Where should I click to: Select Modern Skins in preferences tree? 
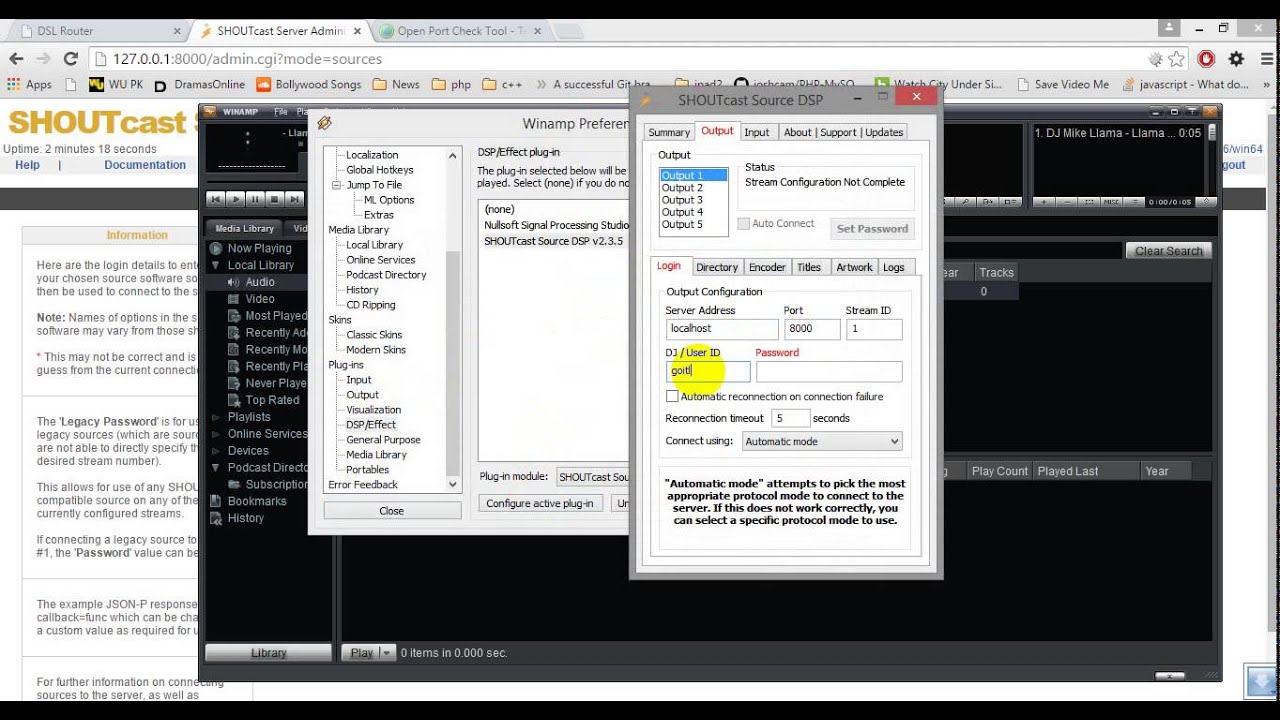[x=376, y=350]
